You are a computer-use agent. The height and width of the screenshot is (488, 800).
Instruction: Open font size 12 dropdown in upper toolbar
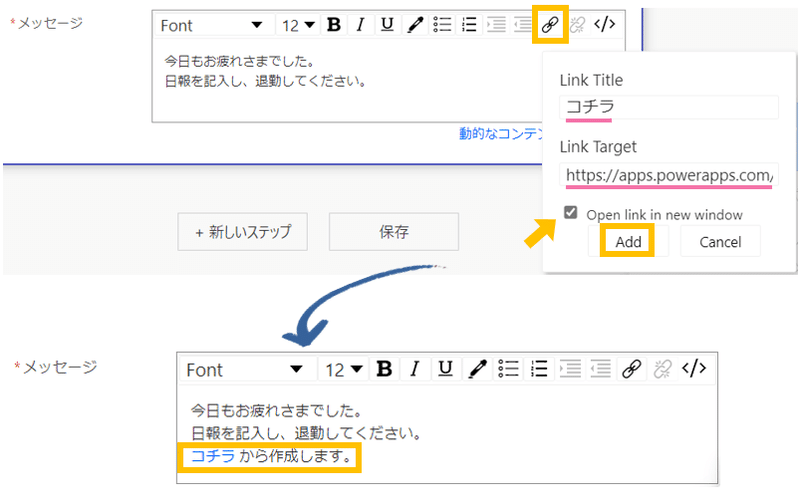[x=298, y=25]
